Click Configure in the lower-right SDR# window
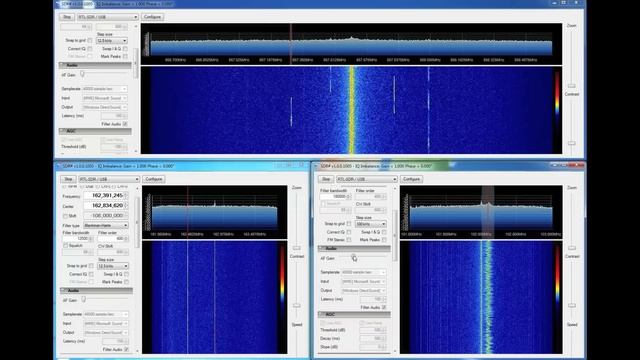 [411, 179]
